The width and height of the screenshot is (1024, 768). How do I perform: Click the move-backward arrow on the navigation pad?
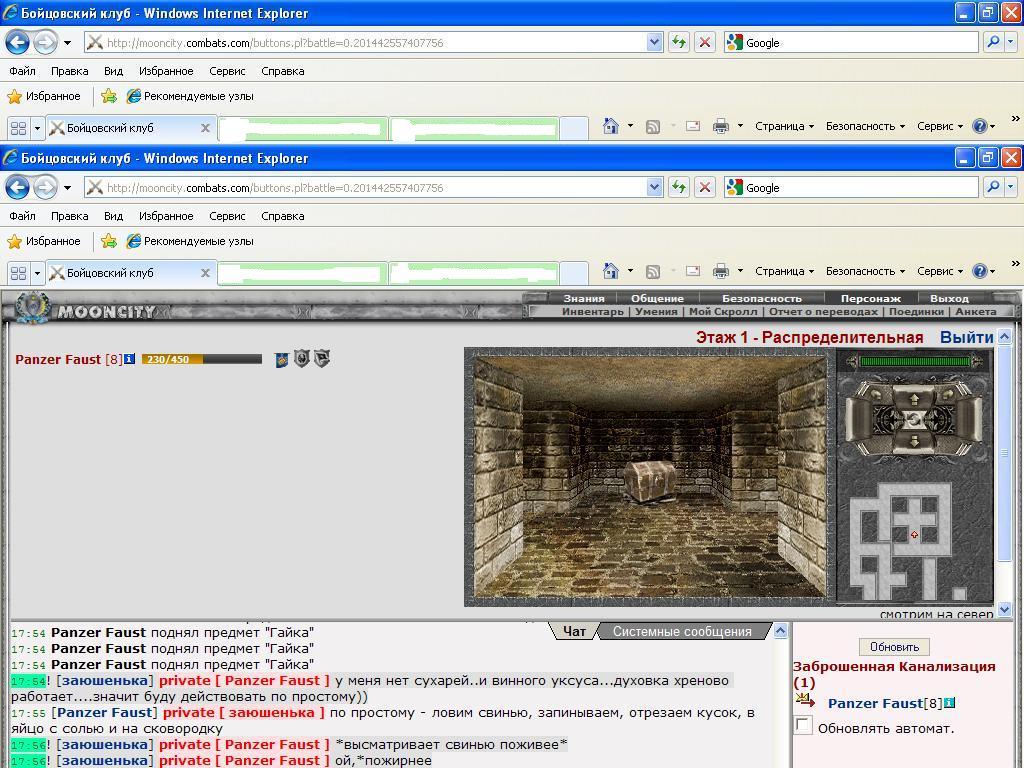[914, 441]
